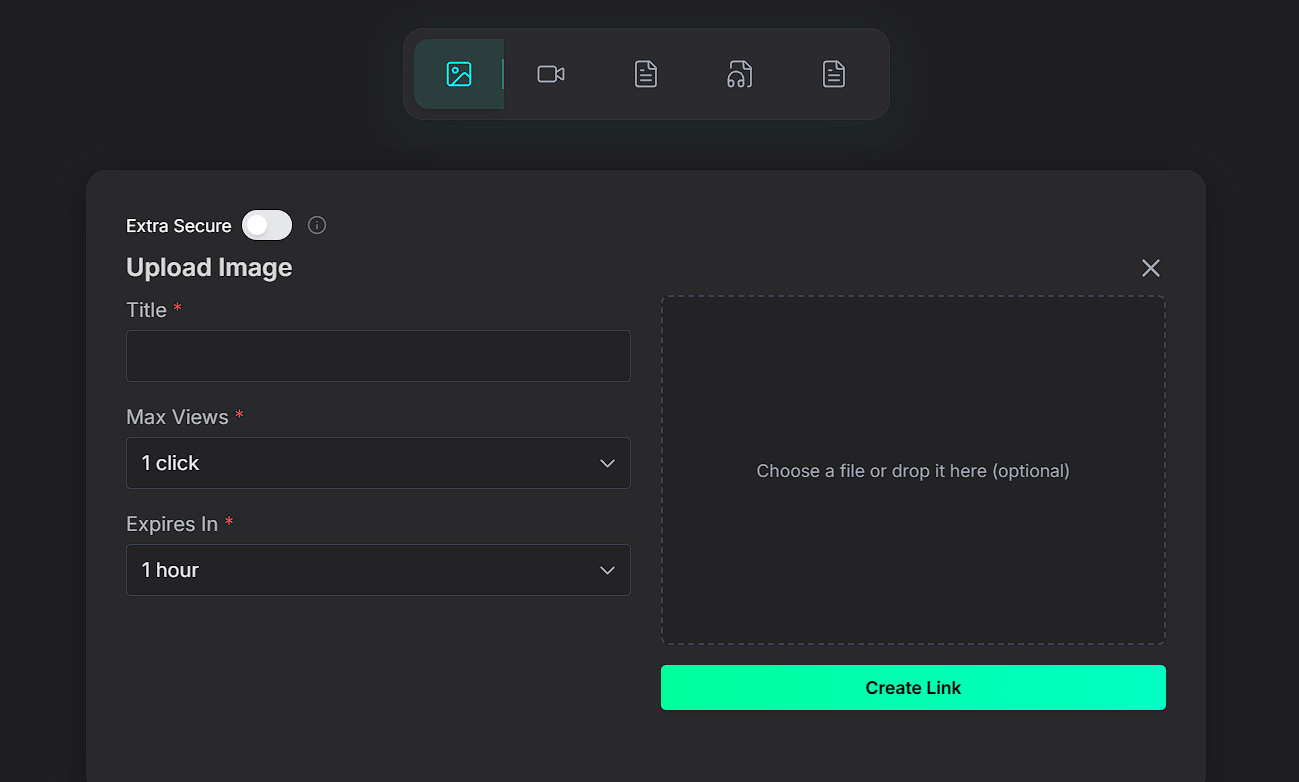Close the Upload Image form
Image resolution: width=1299 pixels, height=782 pixels.
(x=1151, y=268)
